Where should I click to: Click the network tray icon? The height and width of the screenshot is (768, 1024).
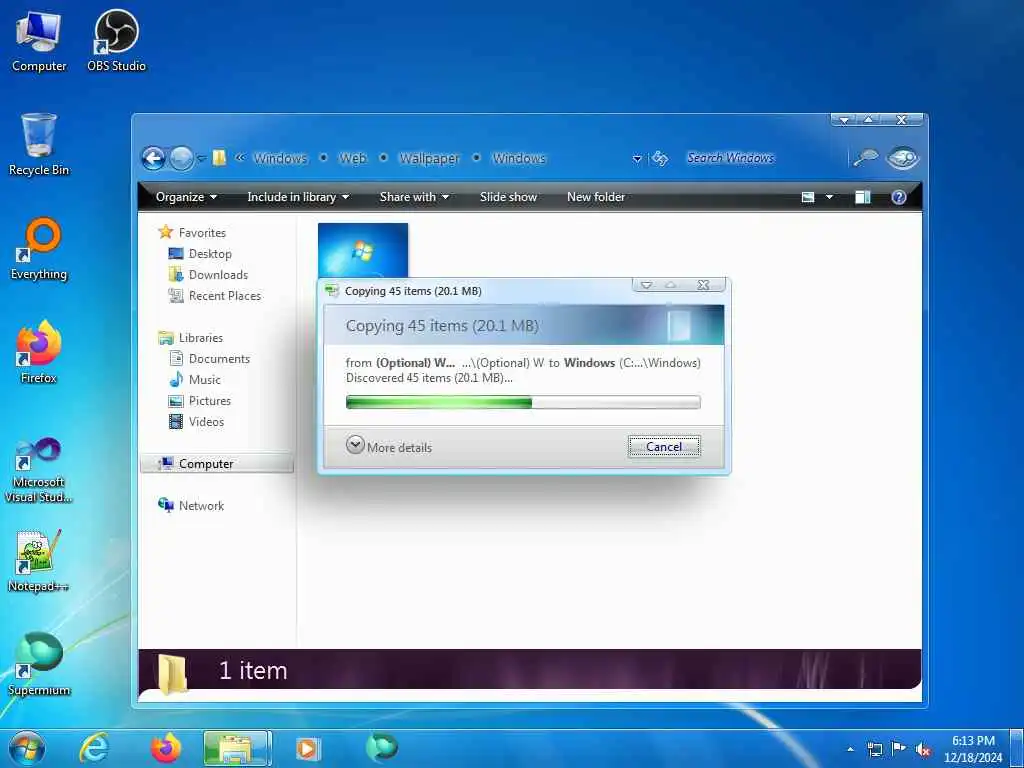click(x=874, y=749)
